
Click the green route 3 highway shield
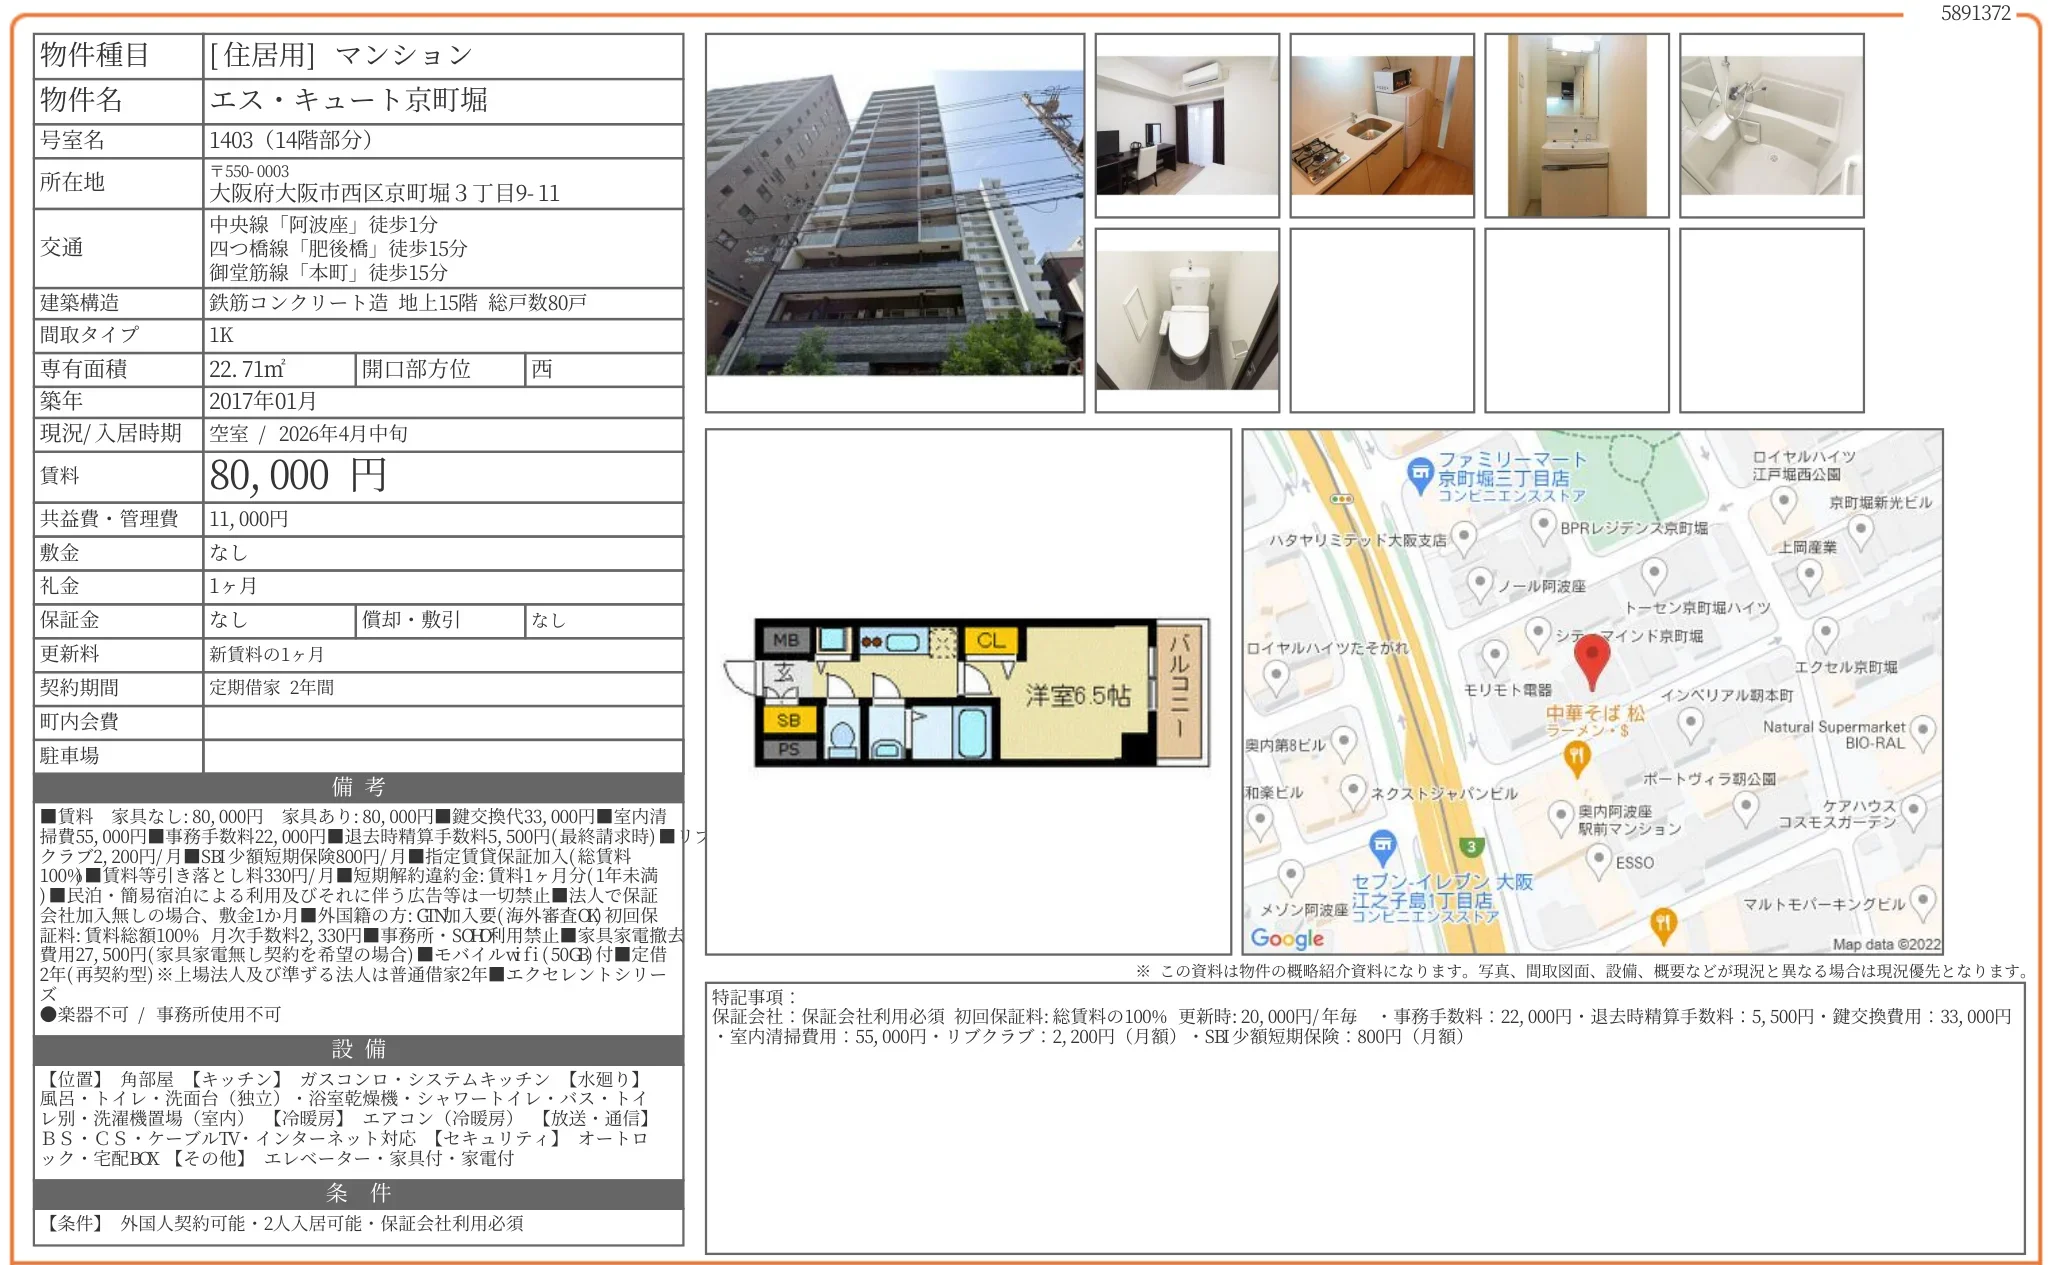point(1470,847)
